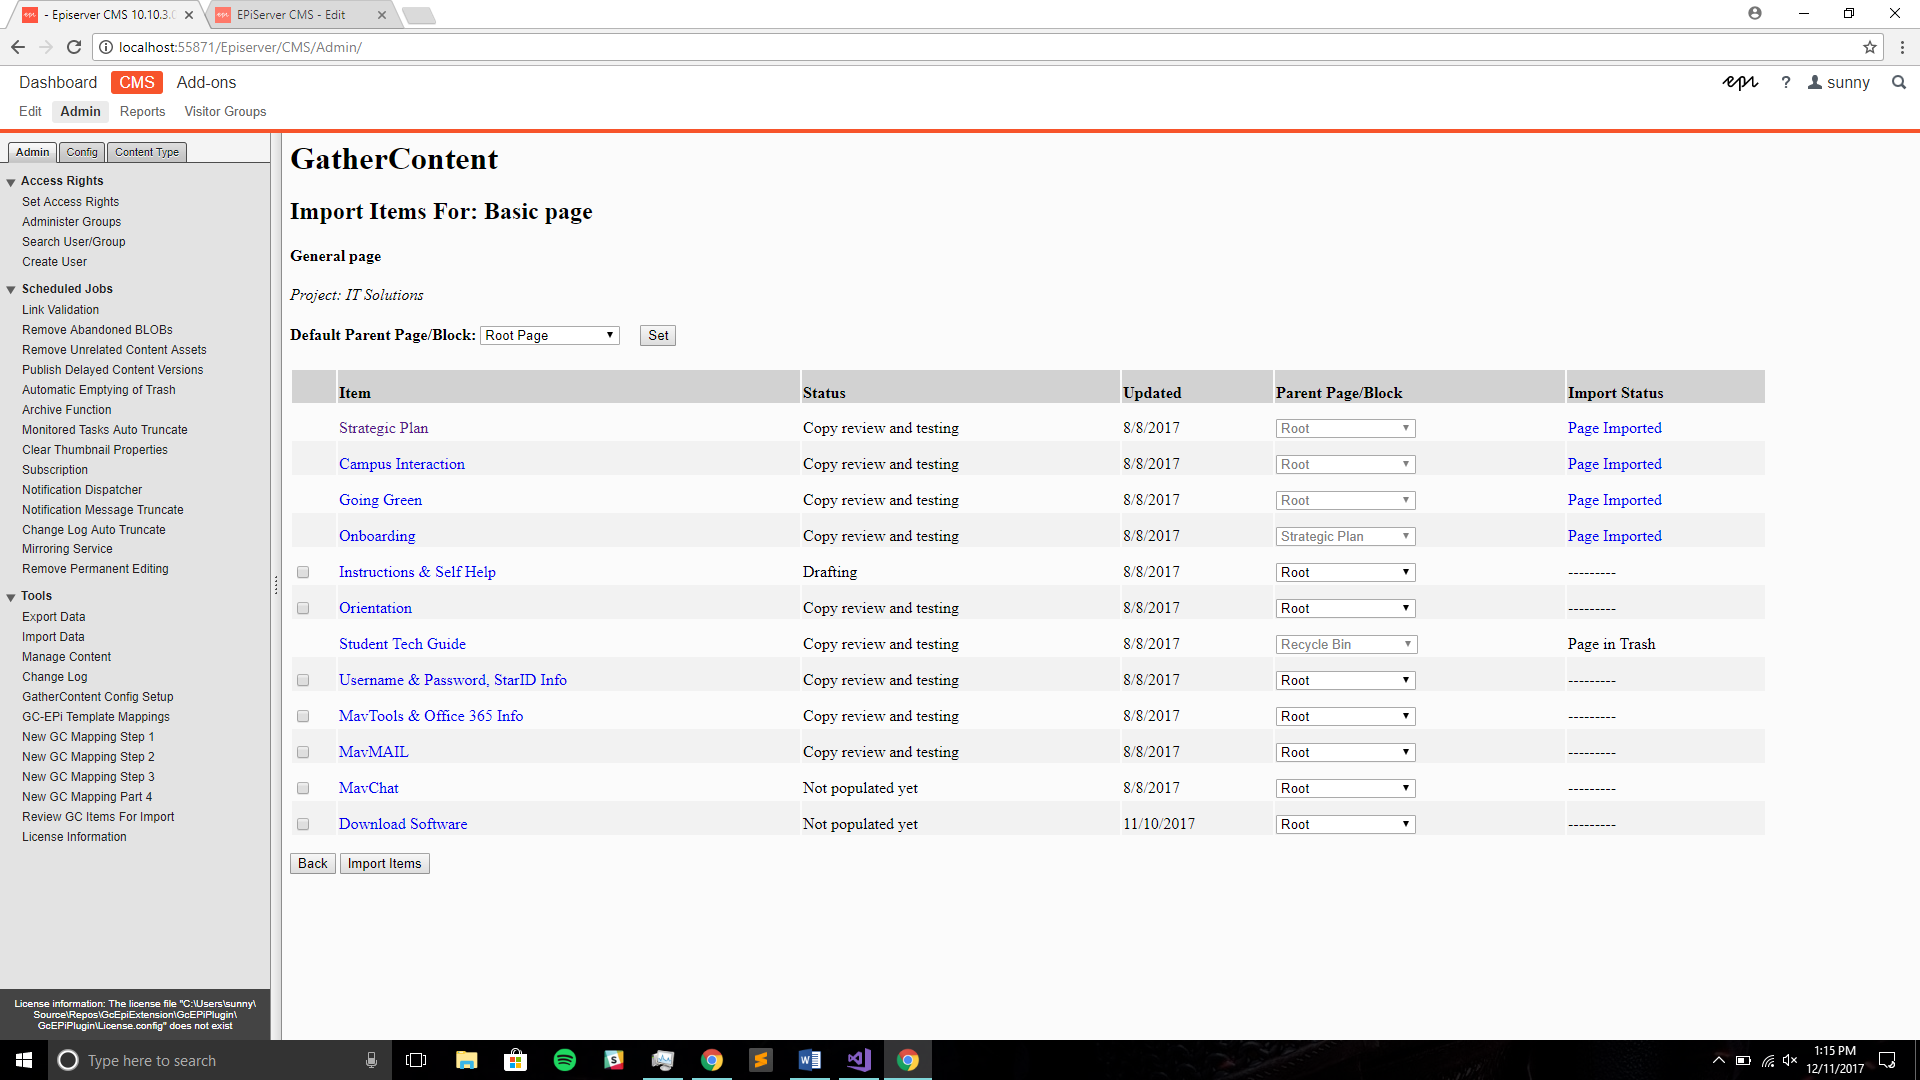The image size is (1920, 1080).
Task: Open the Student Tech Guide link
Action: tap(402, 644)
